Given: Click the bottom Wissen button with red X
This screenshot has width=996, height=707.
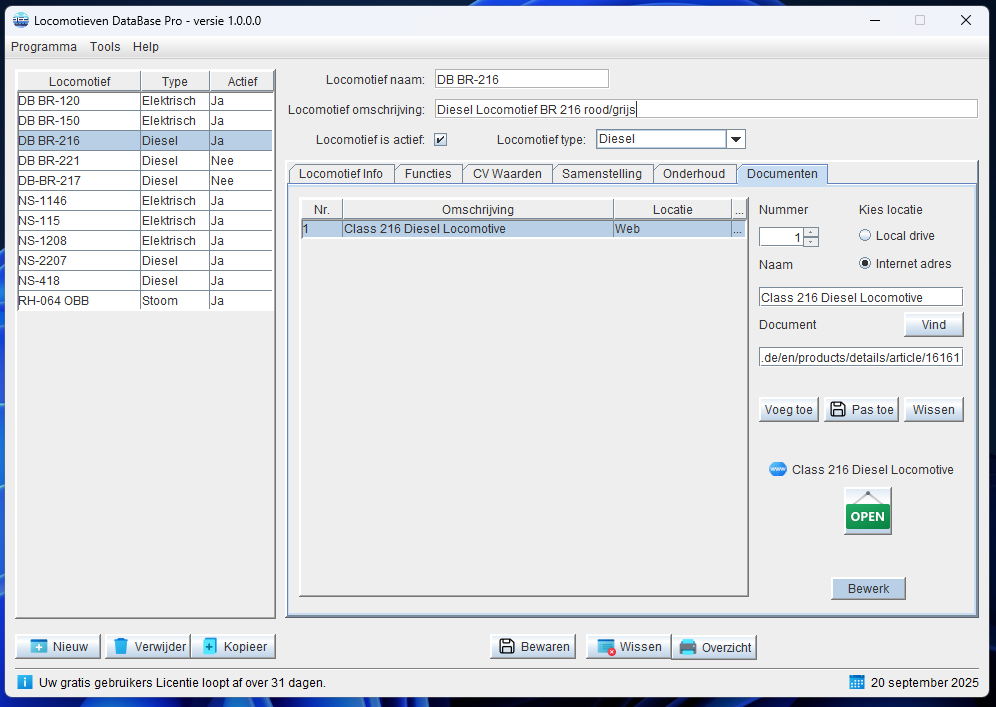Looking at the screenshot, I should (x=627, y=647).
